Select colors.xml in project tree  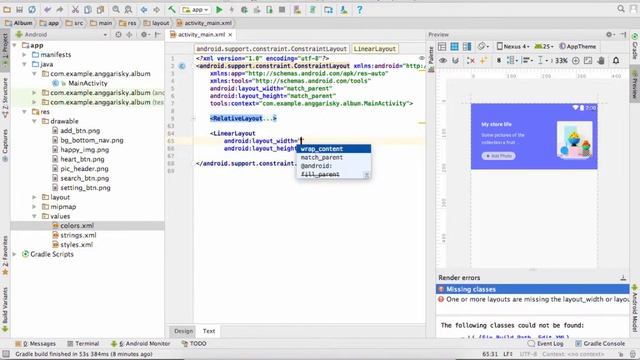(77, 226)
